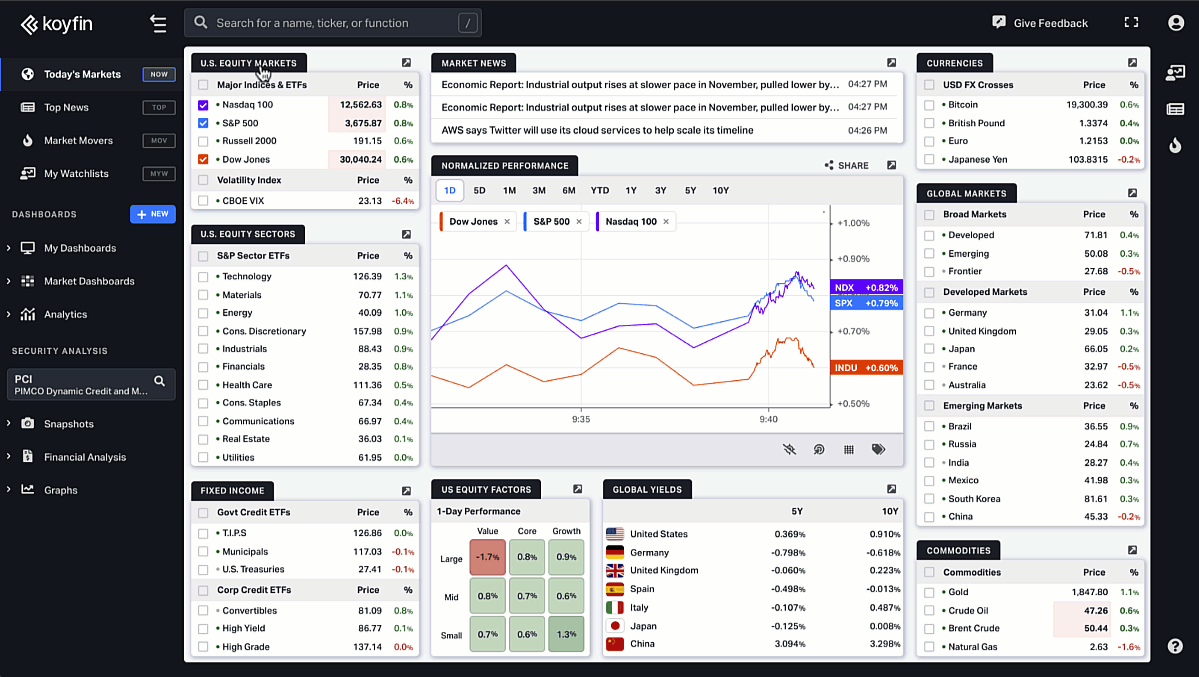Collapse the sidebar menu icon

click(x=158, y=24)
